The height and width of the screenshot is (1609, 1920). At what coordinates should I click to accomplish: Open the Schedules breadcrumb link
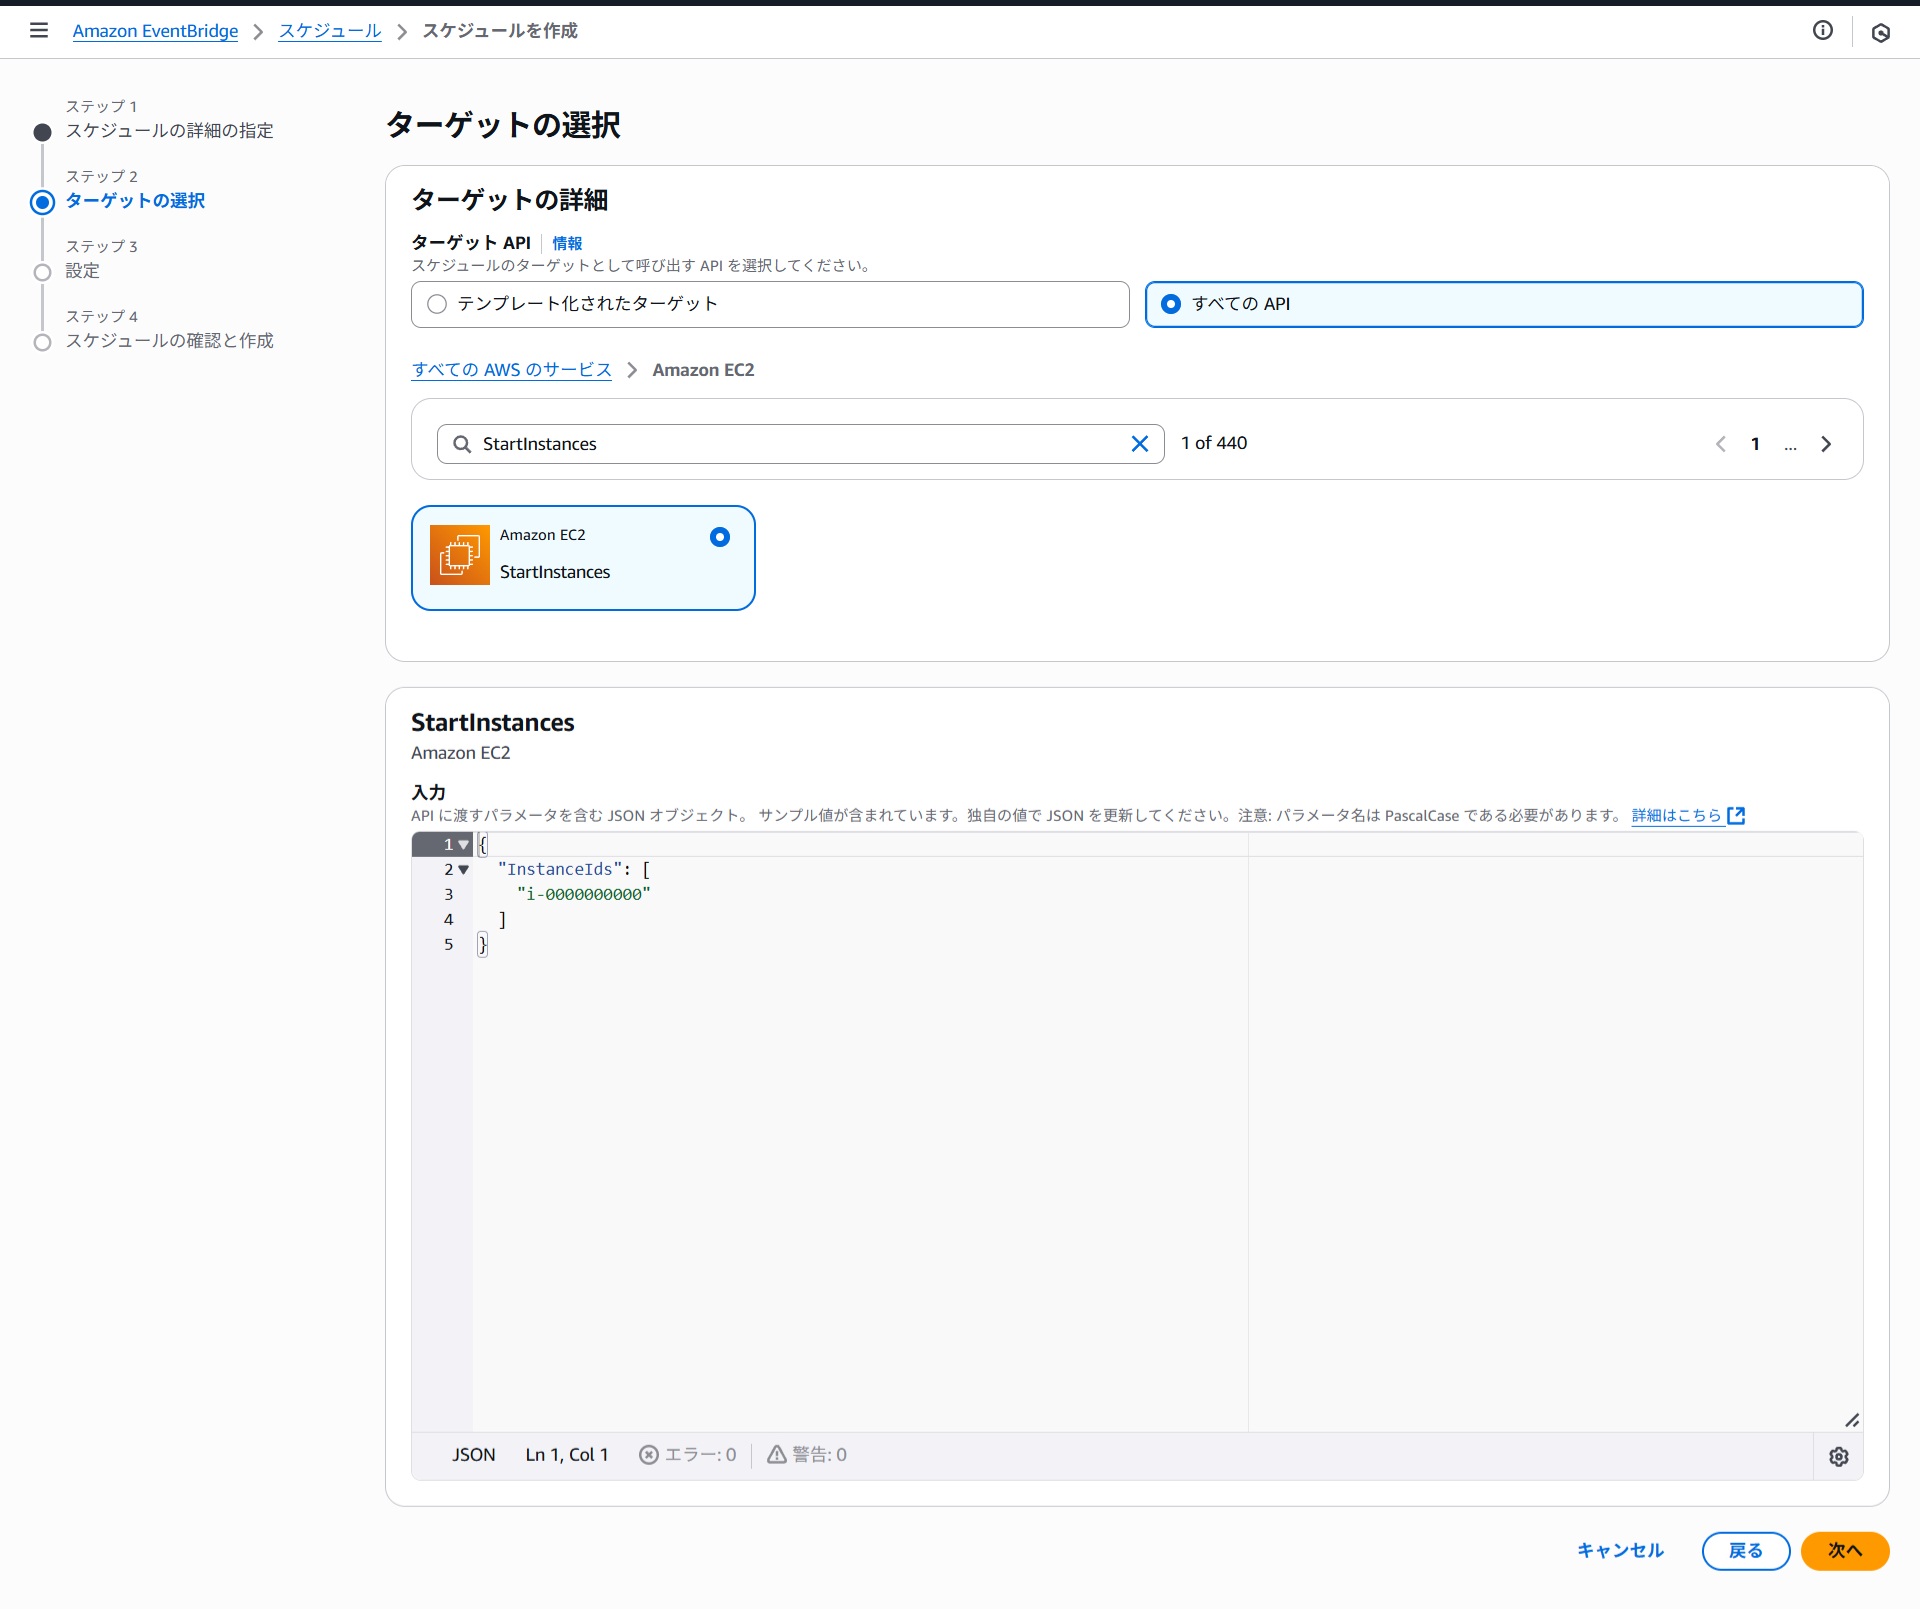(329, 31)
